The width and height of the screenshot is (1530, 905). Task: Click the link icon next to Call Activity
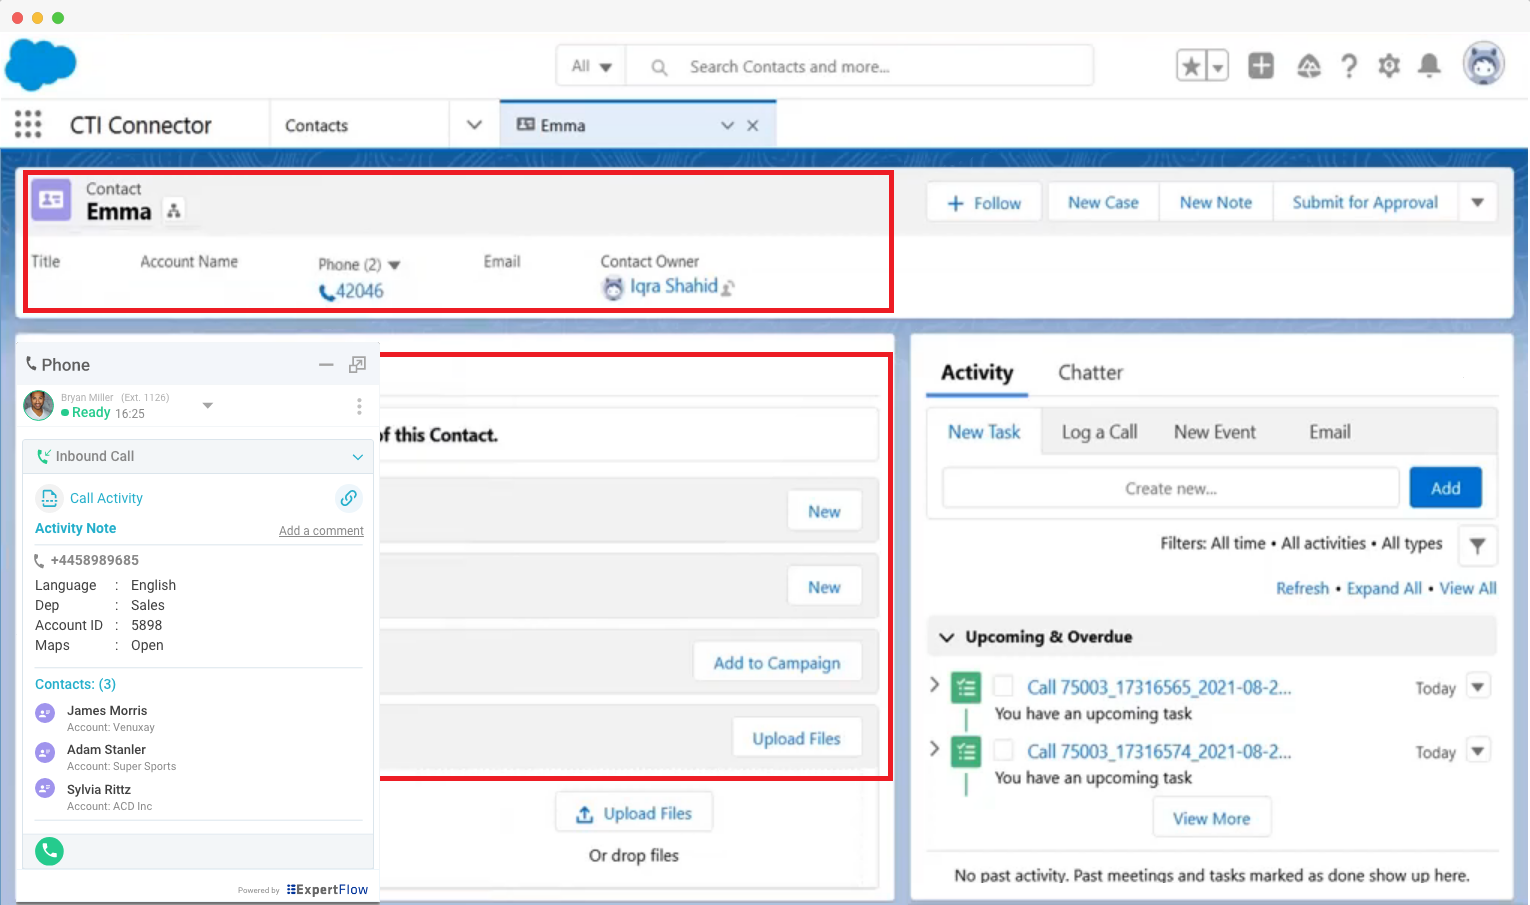(348, 497)
